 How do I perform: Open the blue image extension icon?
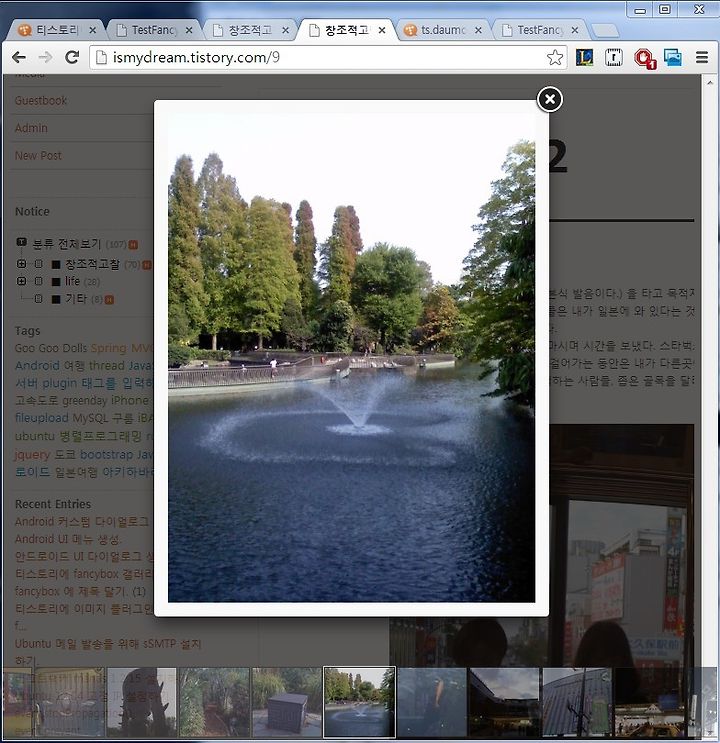point(673,57)
